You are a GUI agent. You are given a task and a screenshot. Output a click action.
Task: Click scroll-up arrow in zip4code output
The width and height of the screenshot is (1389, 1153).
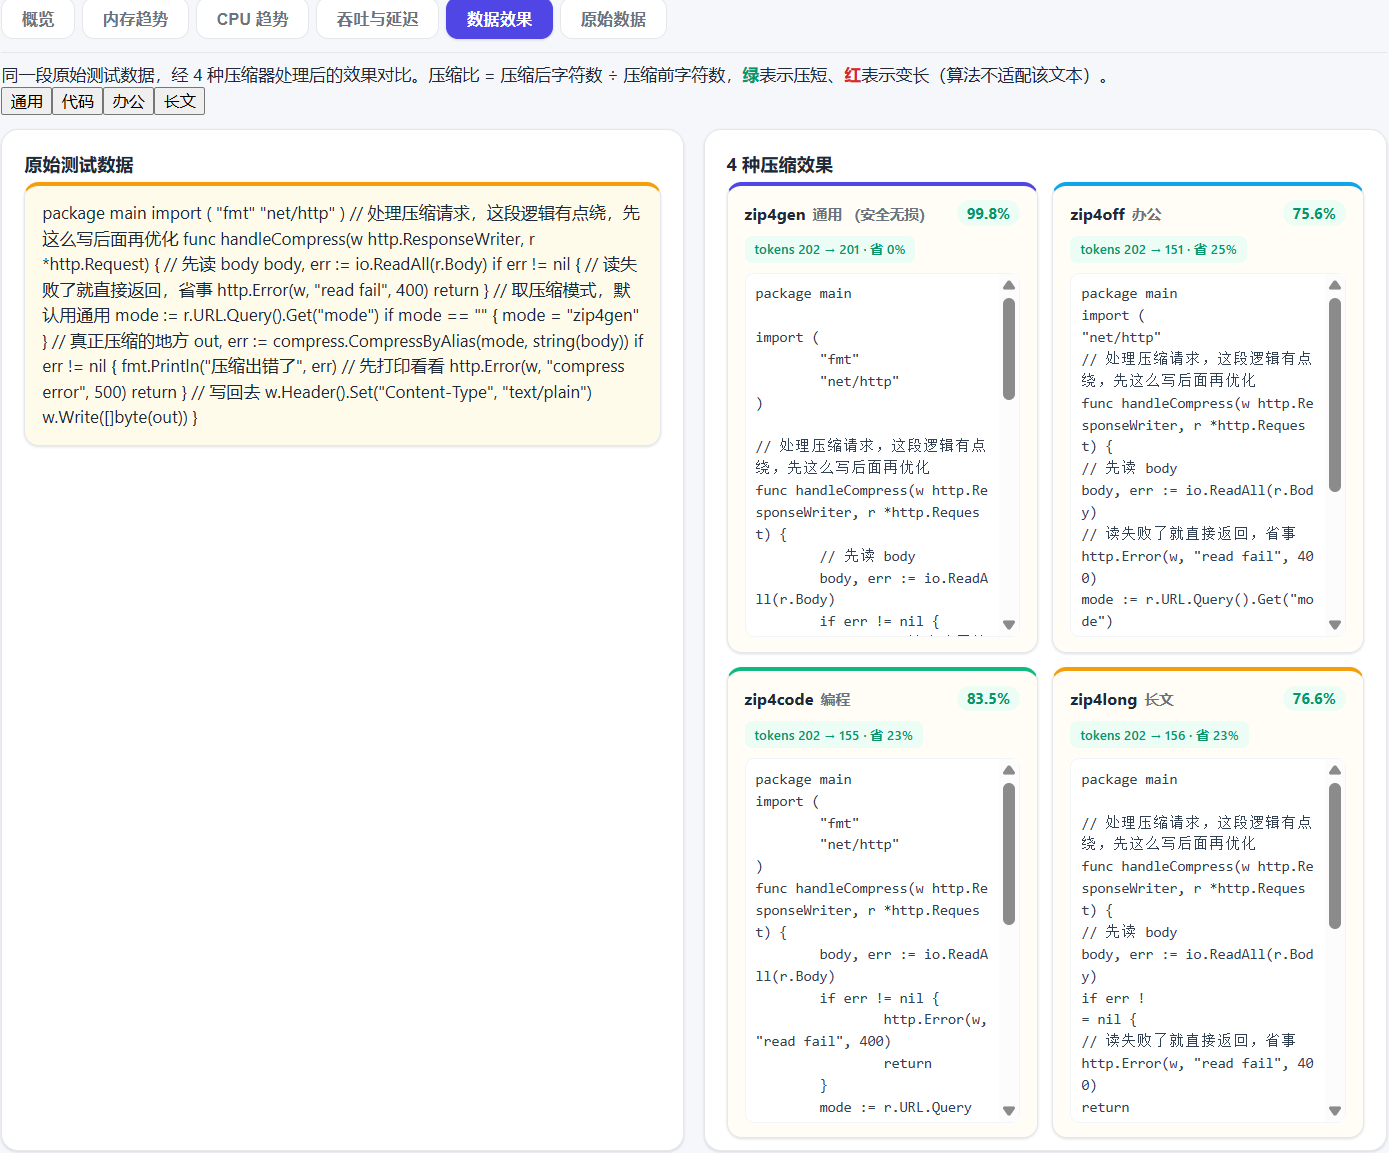click(1009, 770)
